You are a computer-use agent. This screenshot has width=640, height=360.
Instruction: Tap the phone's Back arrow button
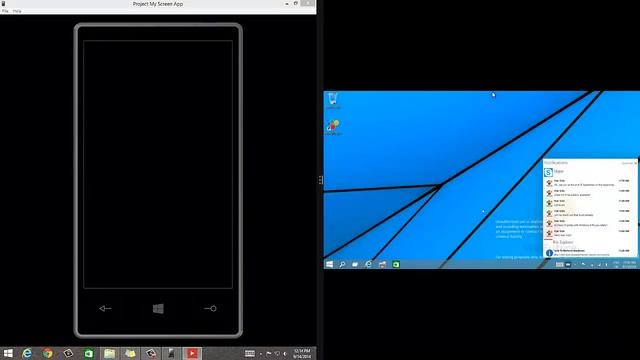click(x=105, y=309)
